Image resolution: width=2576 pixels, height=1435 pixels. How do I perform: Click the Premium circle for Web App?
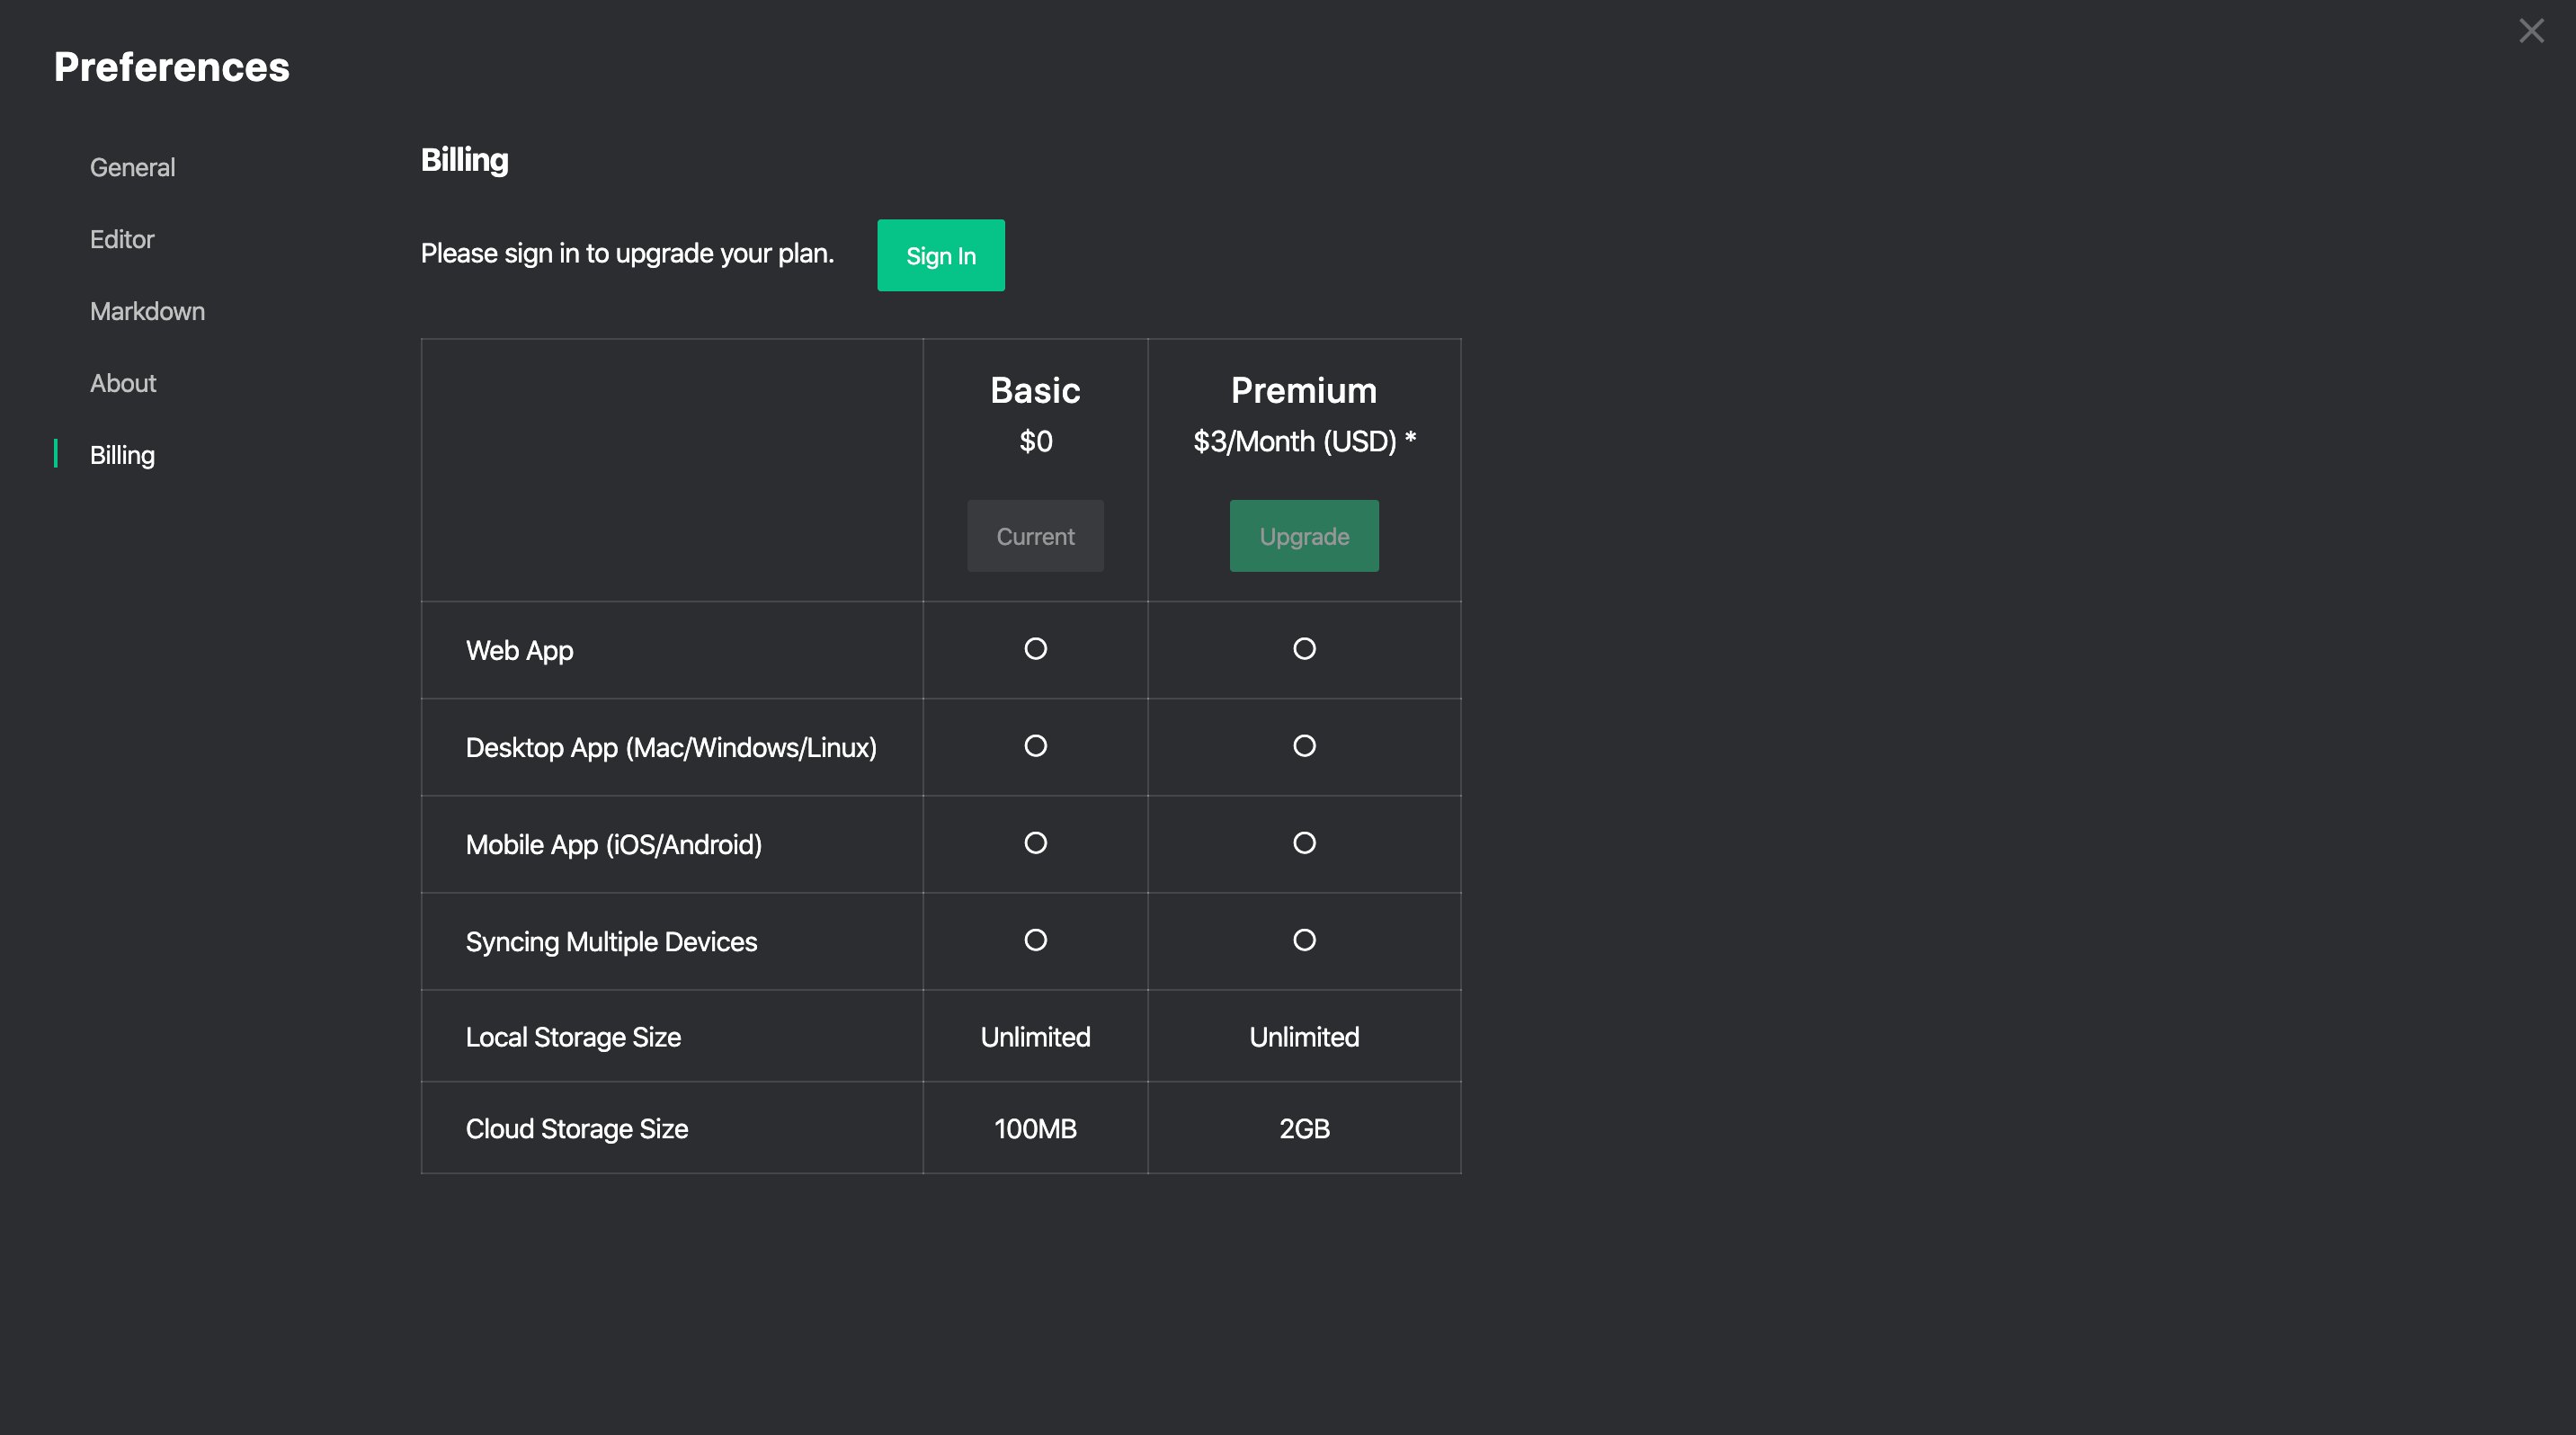(x=1304, y=649)
